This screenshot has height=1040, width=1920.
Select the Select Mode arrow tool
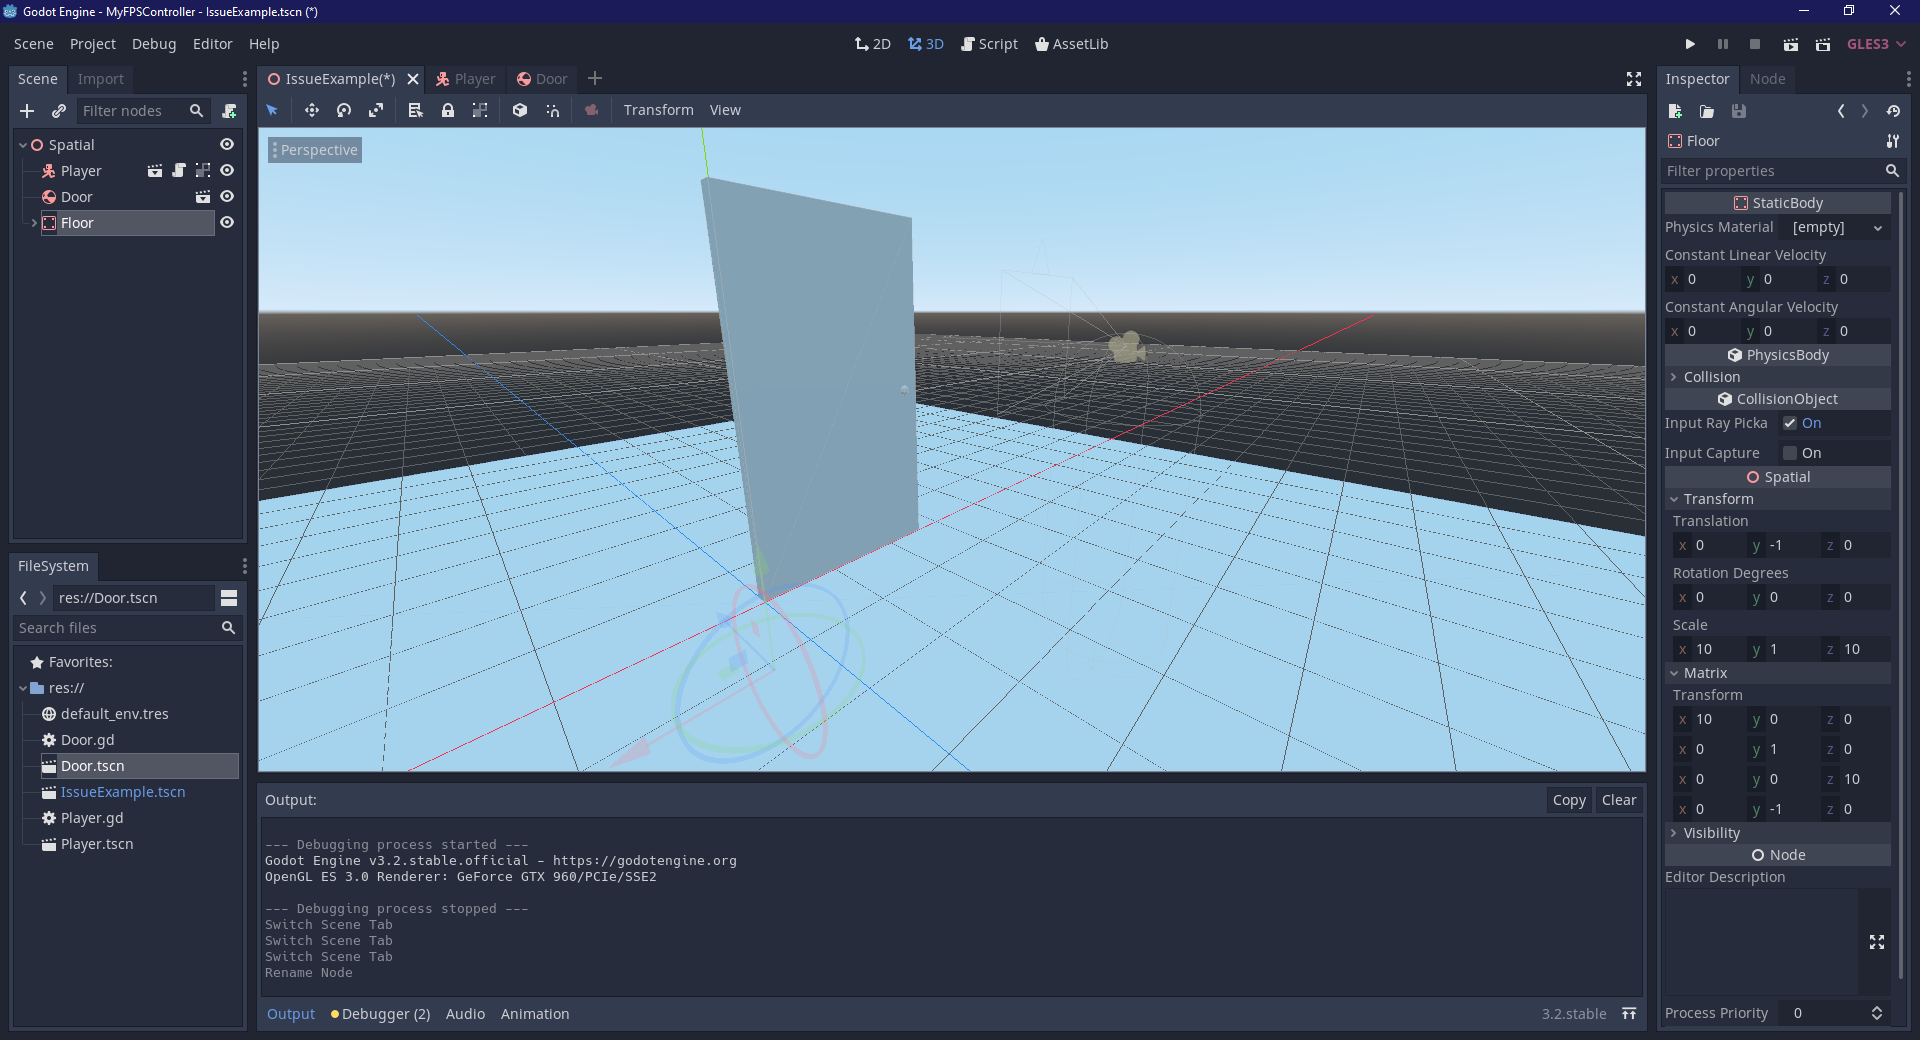click(272, 110)
